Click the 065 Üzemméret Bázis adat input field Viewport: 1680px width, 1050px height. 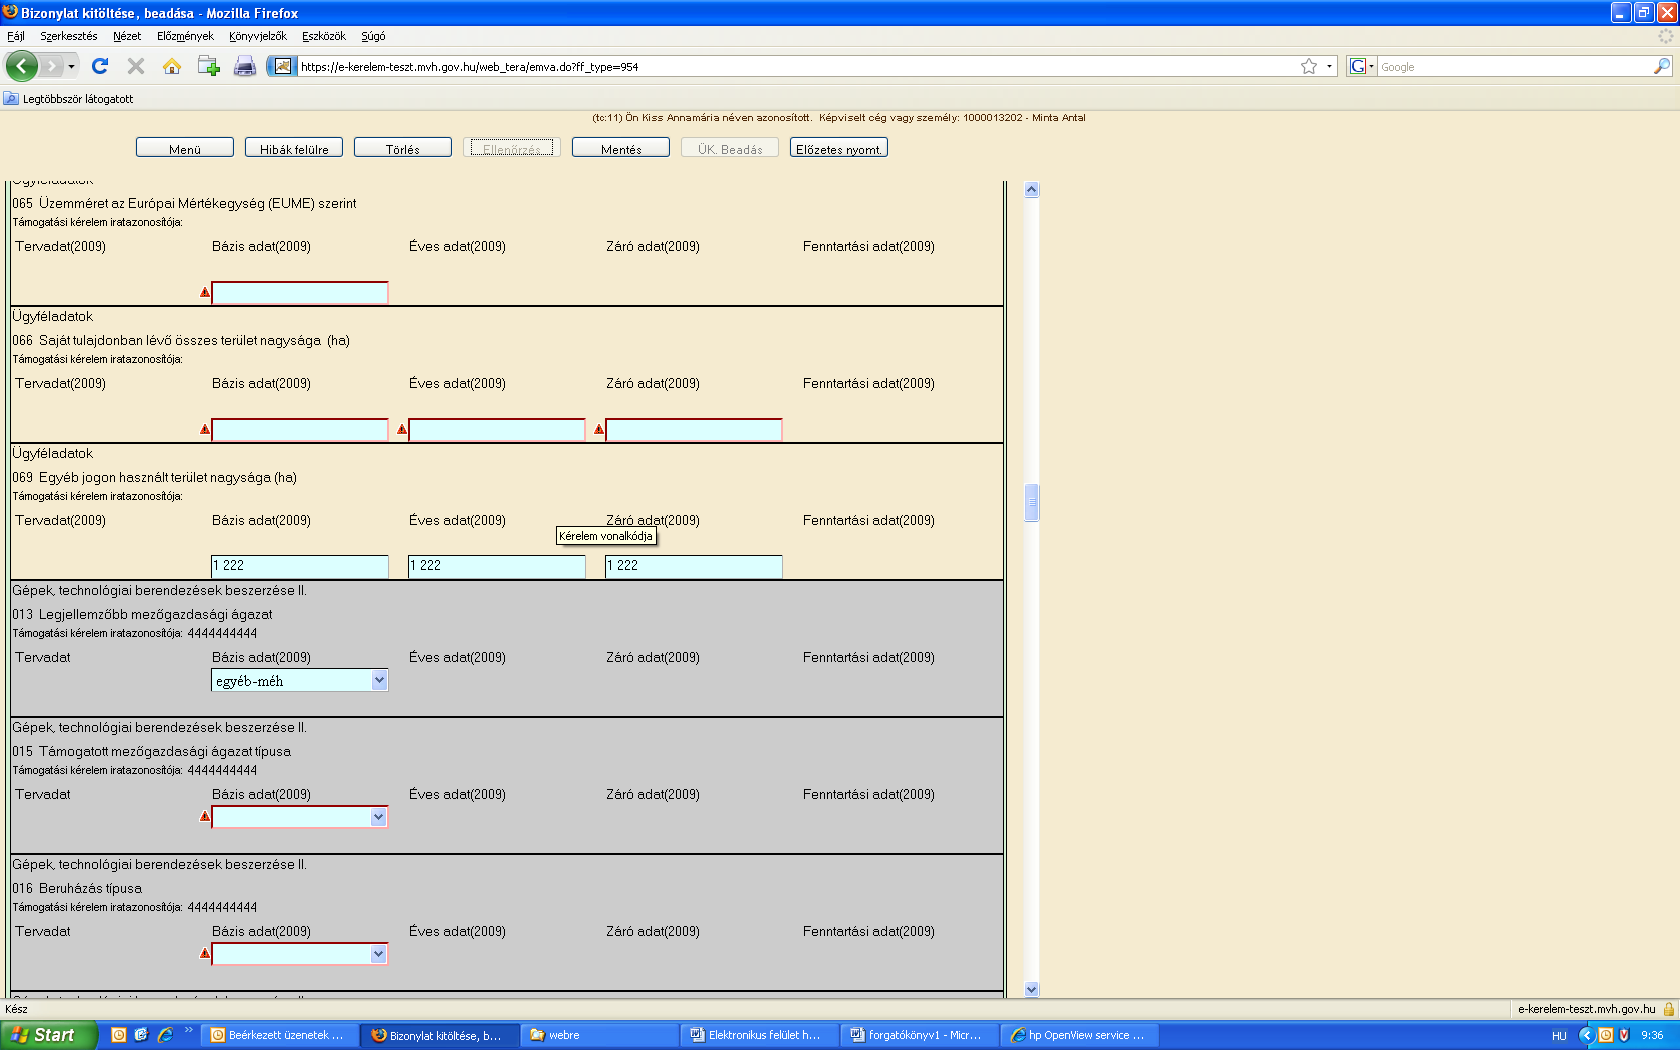coord(300,293)
